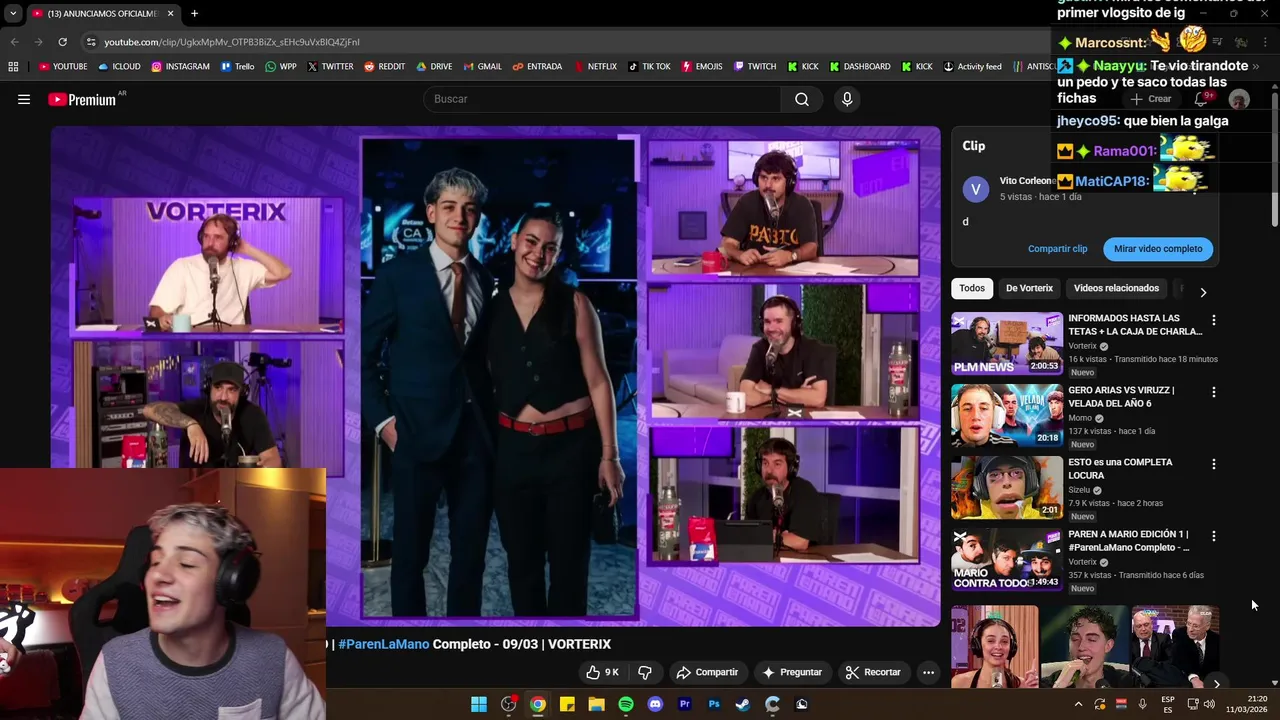The image size is (1280, 720).
Task: Select the De Vorterix filter chip
Action: [1029, 288]
